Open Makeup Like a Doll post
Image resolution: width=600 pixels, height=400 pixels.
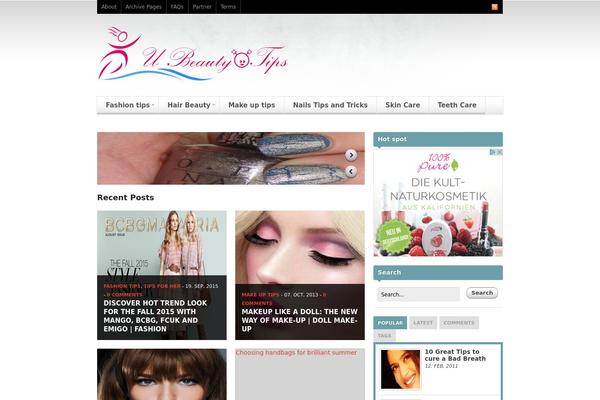click(x=299, y=320)
